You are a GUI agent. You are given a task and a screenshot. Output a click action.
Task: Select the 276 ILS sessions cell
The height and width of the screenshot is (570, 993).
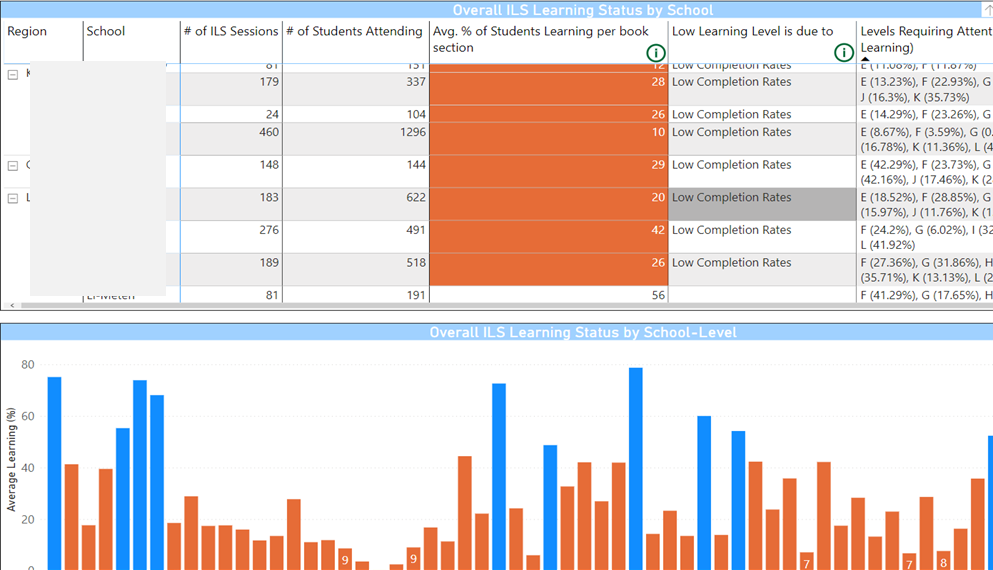[x=231, y=238]
